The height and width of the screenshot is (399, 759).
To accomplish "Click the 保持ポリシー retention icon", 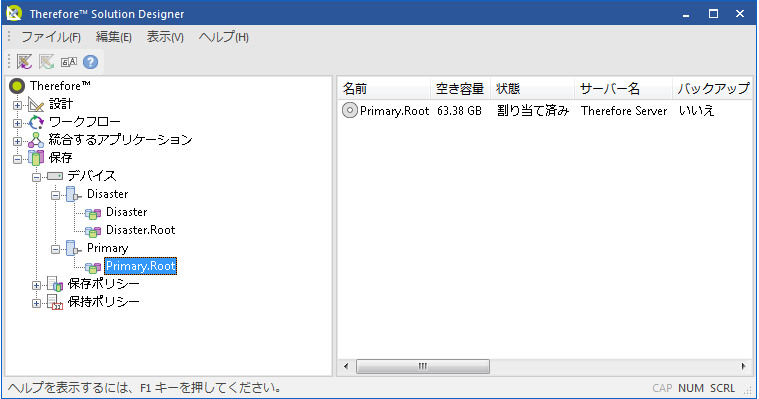I will point(55,302).
